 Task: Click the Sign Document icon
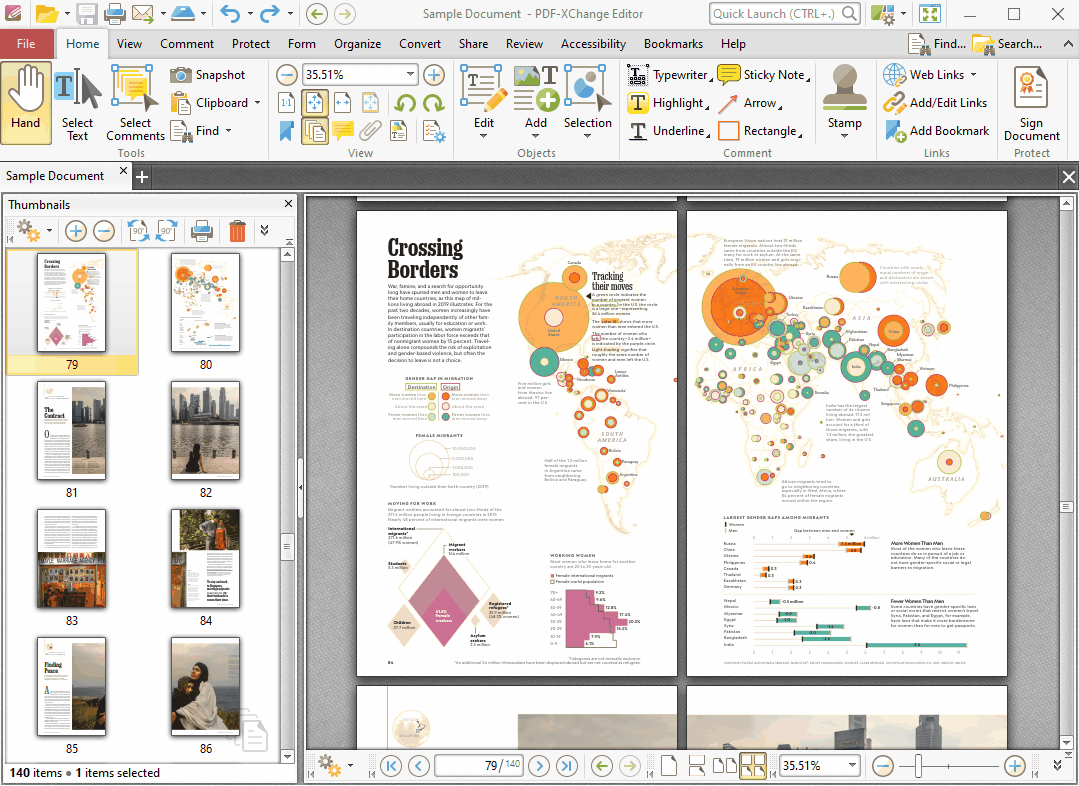pyautogui.click(x=1031, y=104)
